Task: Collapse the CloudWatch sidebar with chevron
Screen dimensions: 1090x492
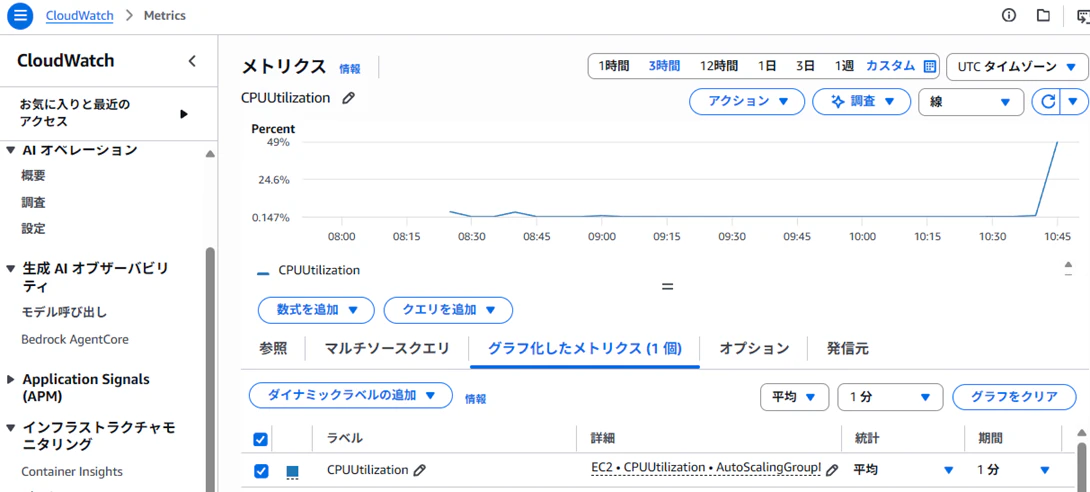Action: coord(193,61)
